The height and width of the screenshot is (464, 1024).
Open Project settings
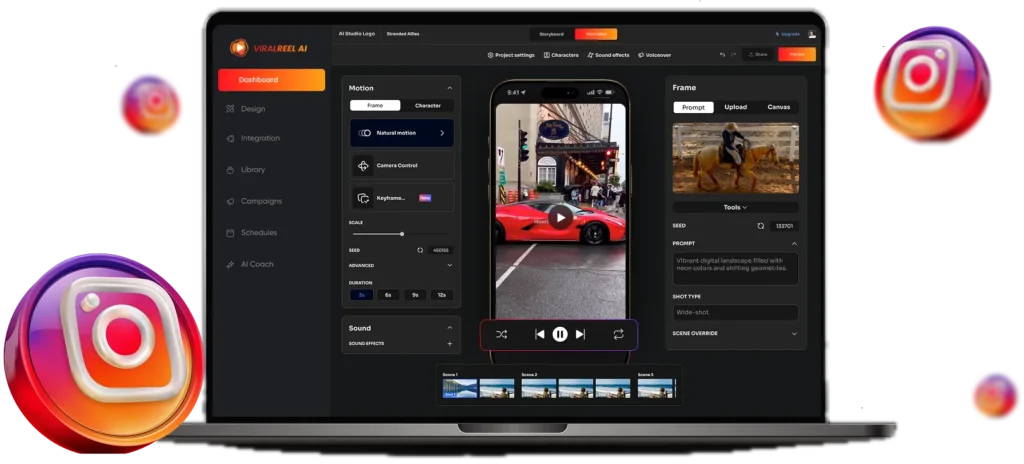[x=511, y=56]
